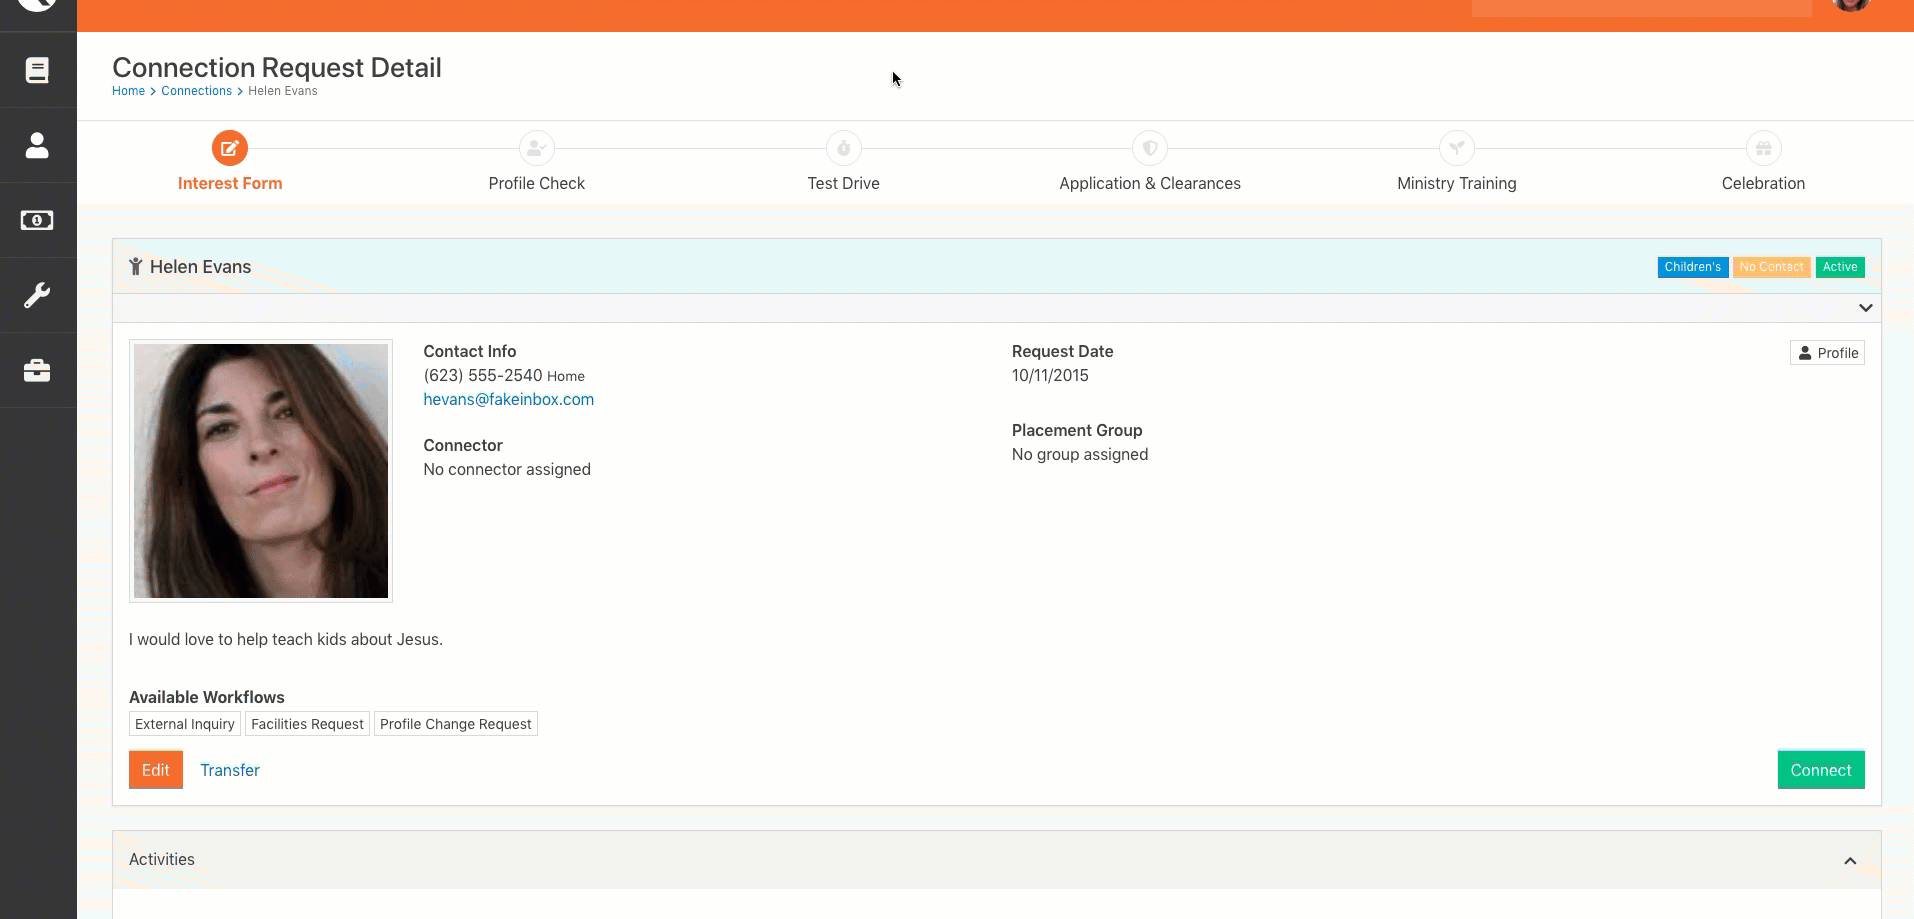Select the Interest Form step label
Viewport: 1914px width, 919px height.
230,183
